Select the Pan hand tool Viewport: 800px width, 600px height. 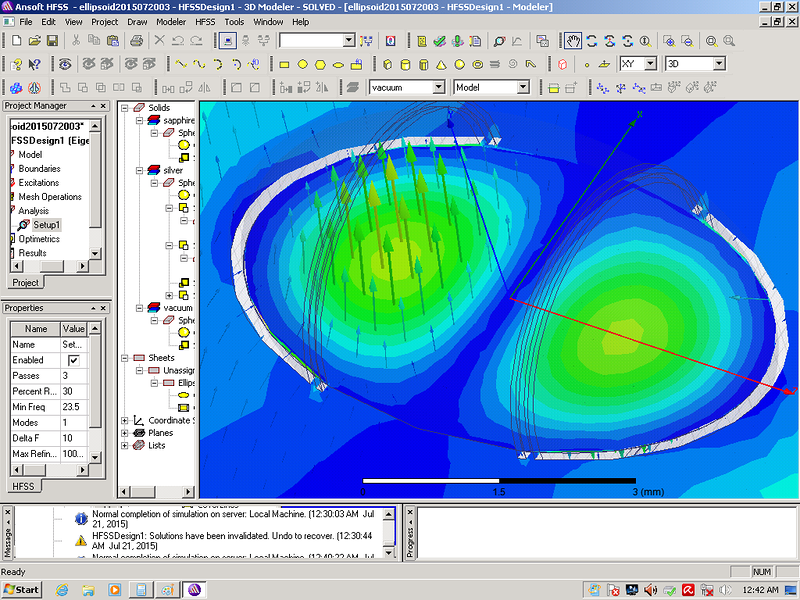572,41
